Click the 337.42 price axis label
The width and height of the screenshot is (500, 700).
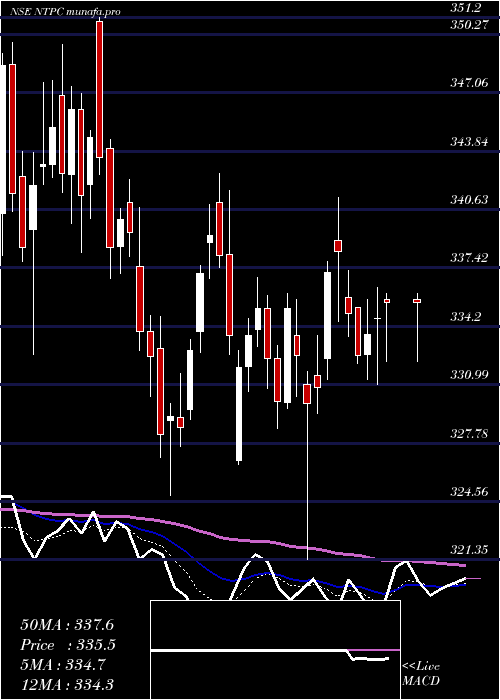[469, 258]
